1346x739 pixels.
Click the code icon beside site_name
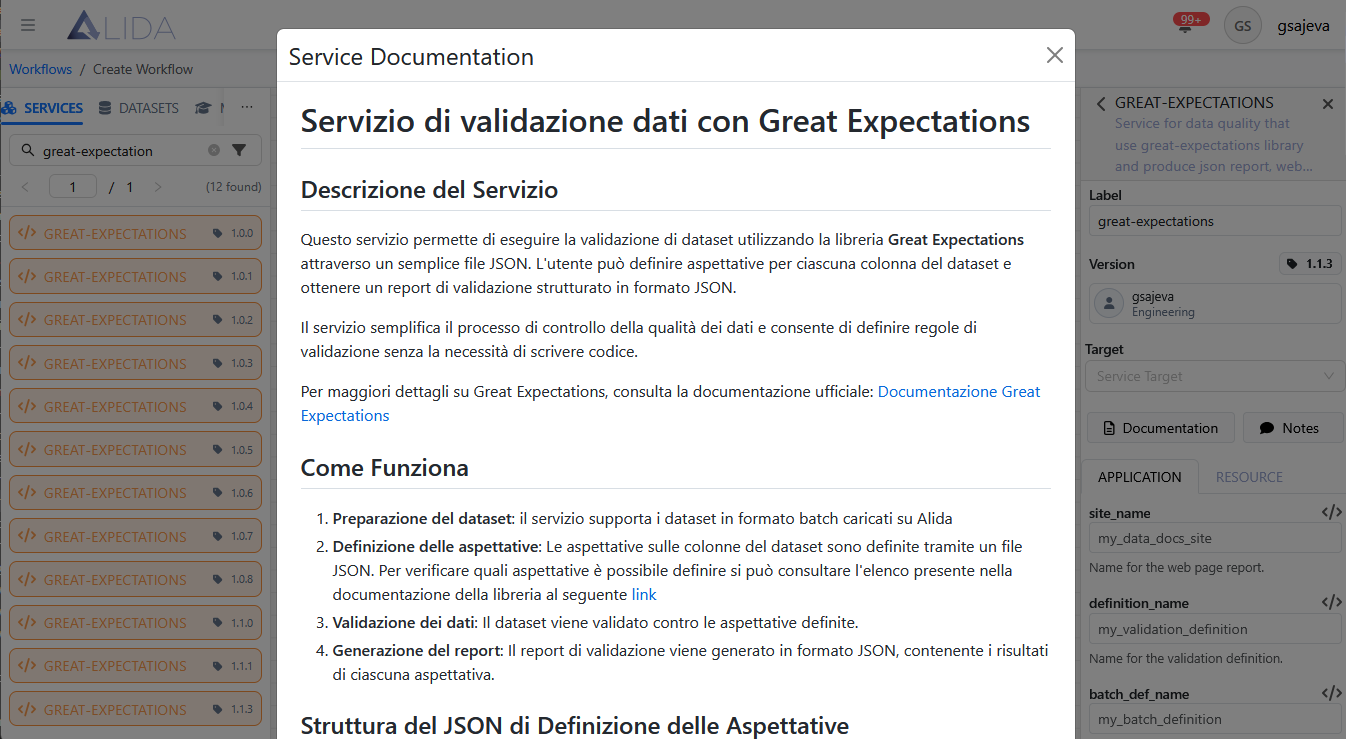(x=1331, y=512)
